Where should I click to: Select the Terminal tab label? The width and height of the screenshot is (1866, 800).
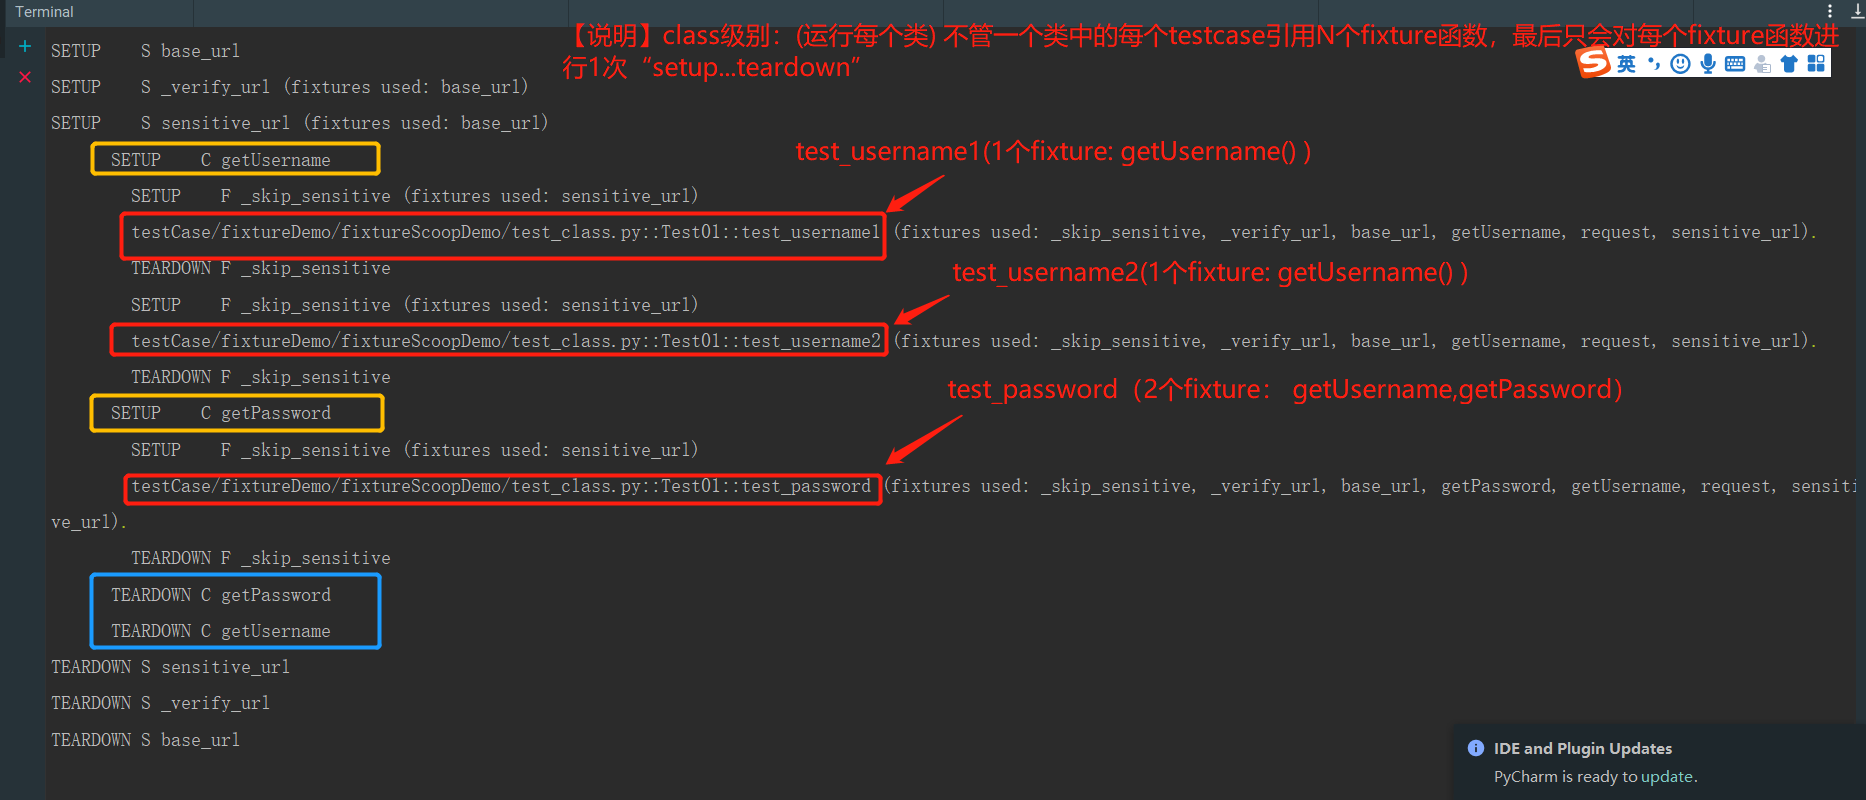[44, 12]
